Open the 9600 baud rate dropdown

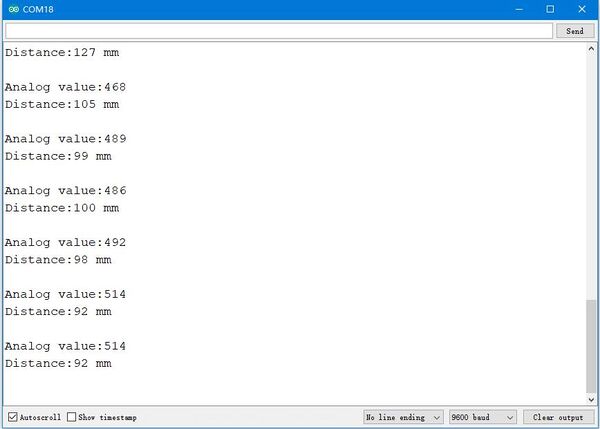click(483, 417)
